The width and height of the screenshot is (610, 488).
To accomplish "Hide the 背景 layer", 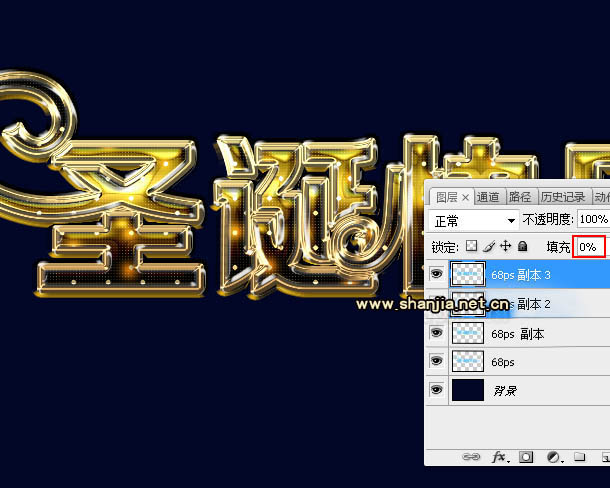I will (x=436, y=390).
